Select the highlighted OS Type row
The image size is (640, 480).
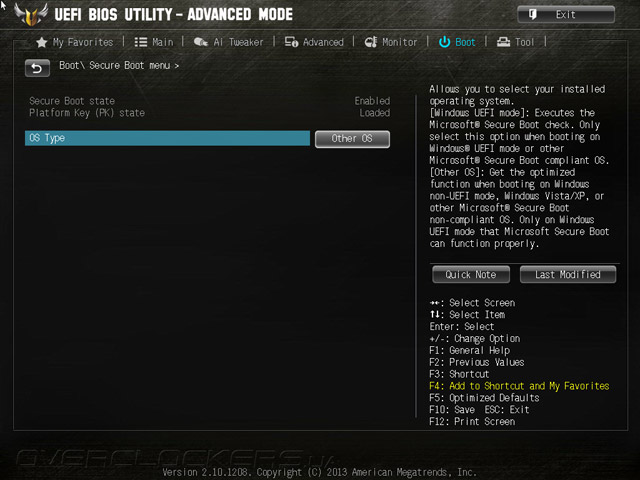(x=167, y=138)
